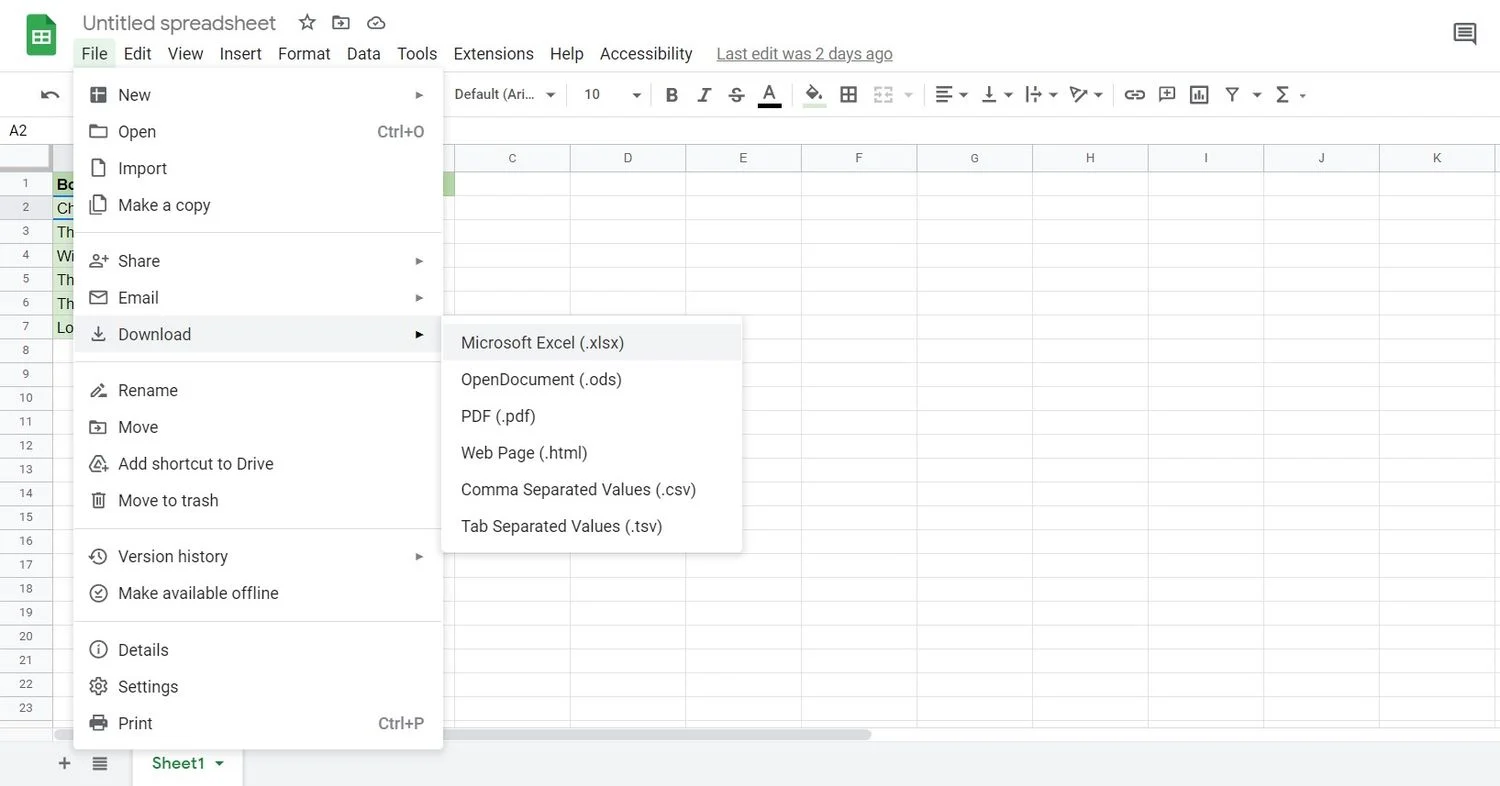Open the all sheets list icon
This screenshot has width=1500, height=786.
pos(100,763)
